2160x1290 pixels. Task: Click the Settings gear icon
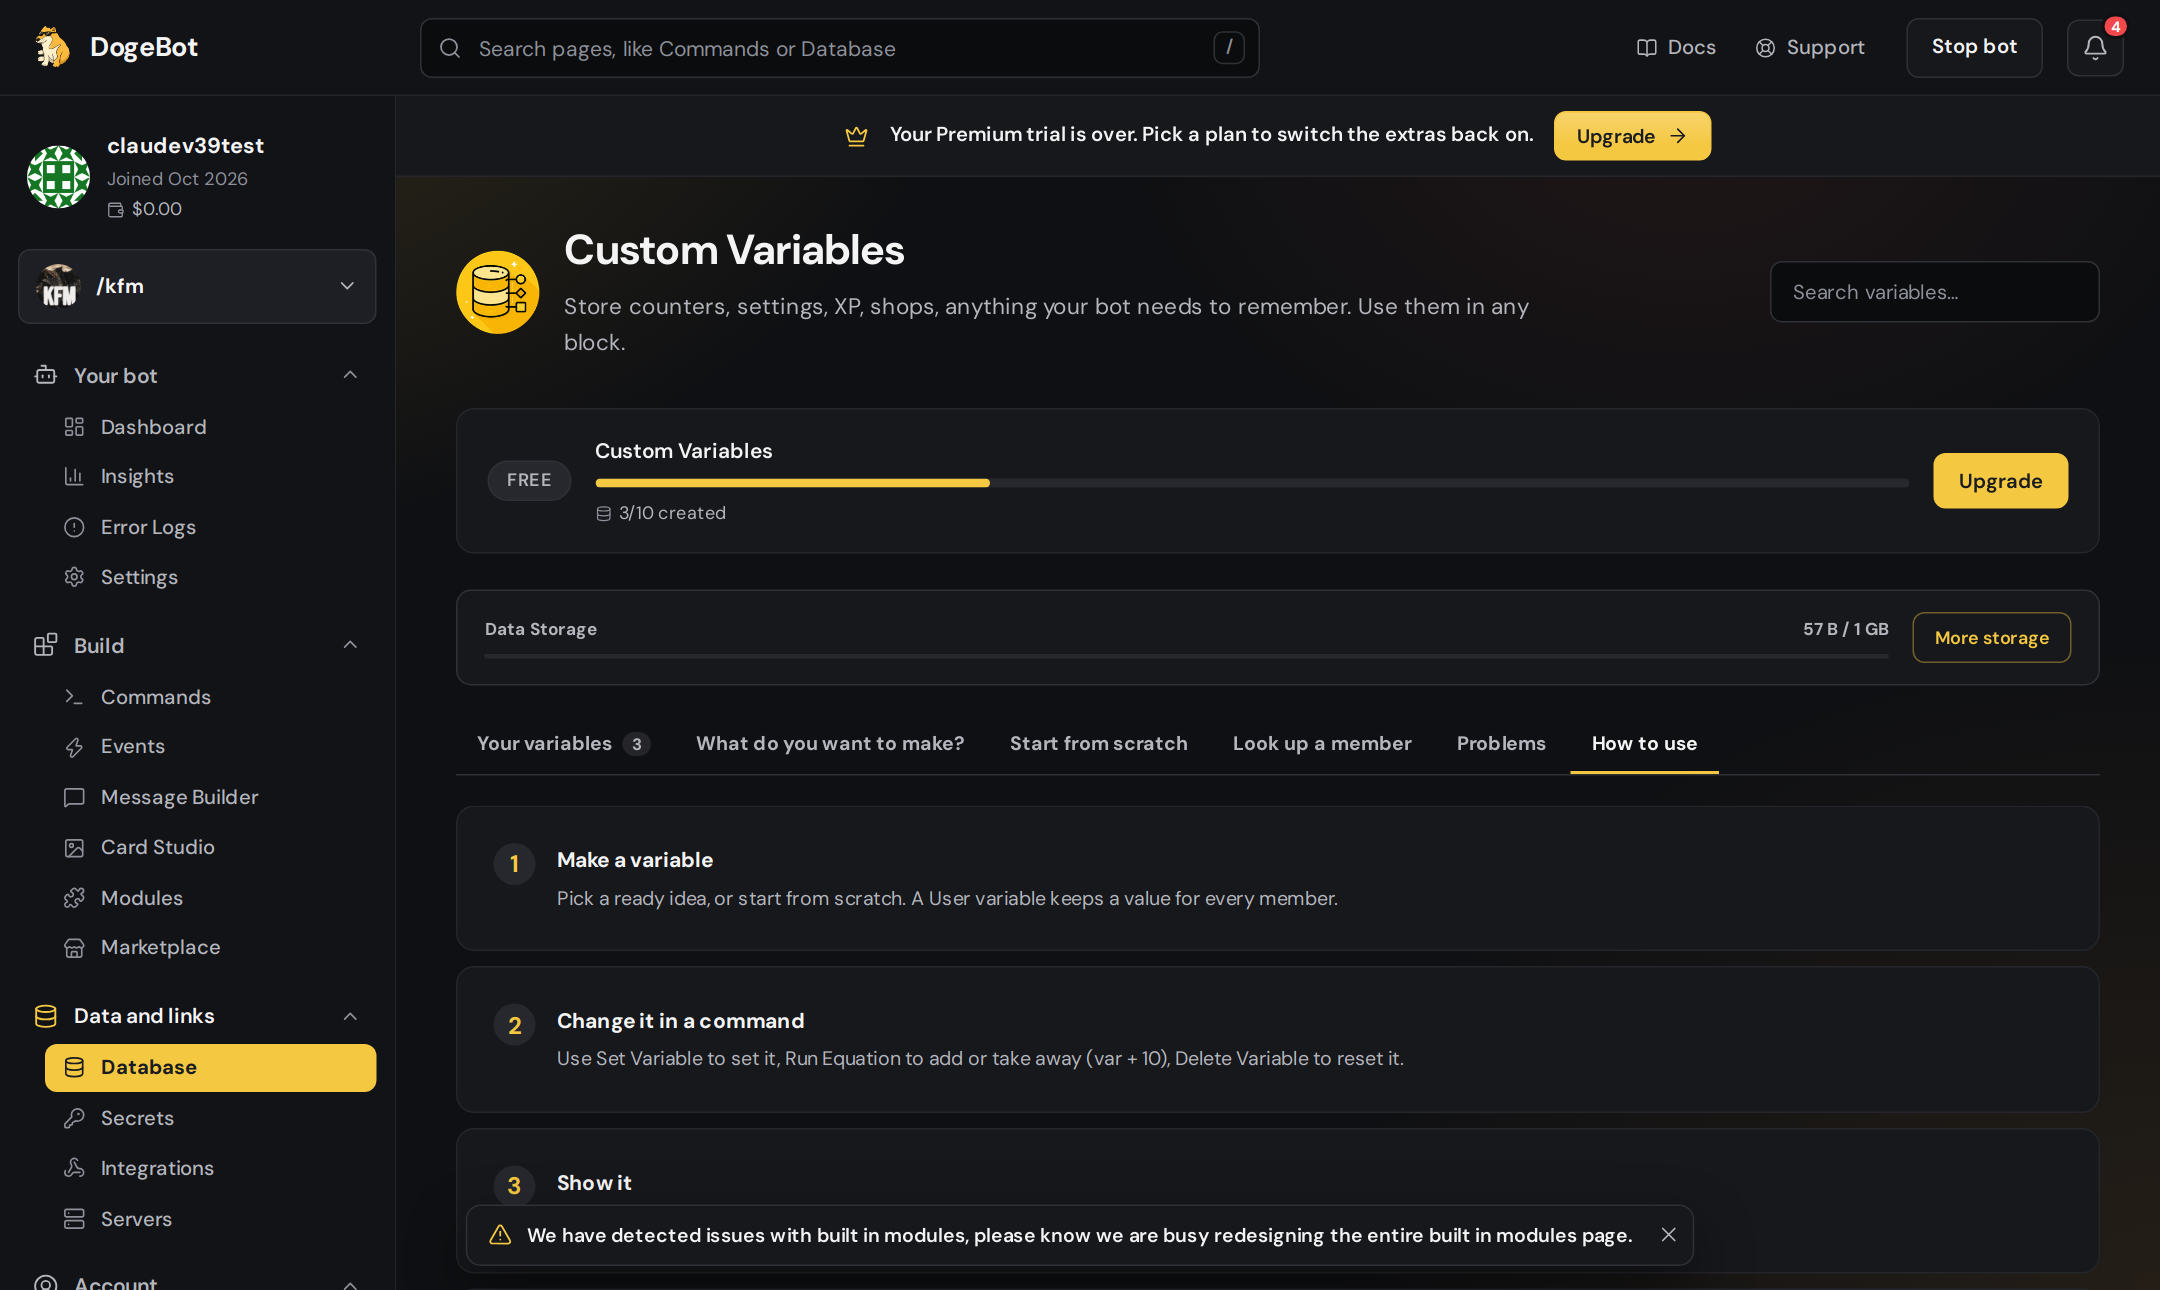pos(74,577)
